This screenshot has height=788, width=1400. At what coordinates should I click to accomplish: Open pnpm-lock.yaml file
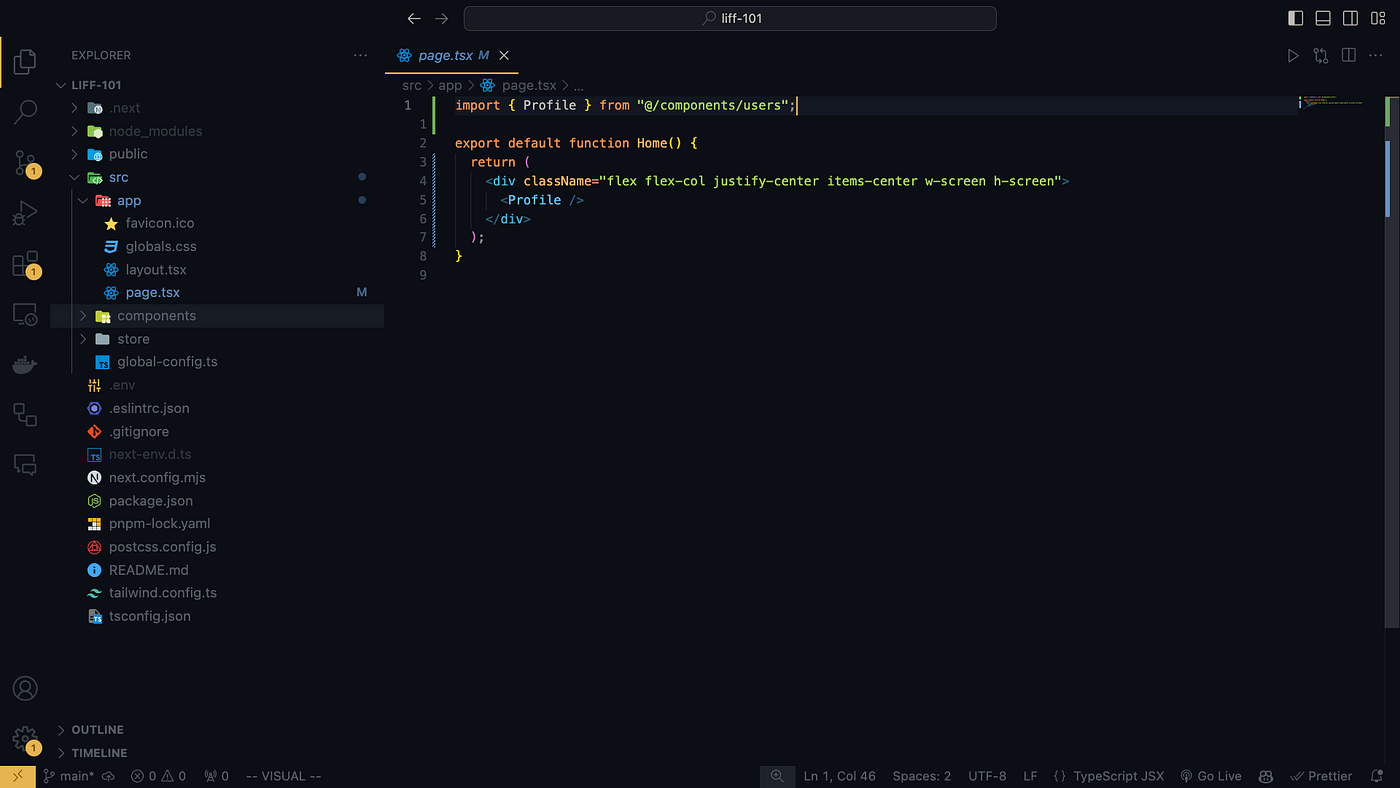pyautogui.click(x=217, y=523)
